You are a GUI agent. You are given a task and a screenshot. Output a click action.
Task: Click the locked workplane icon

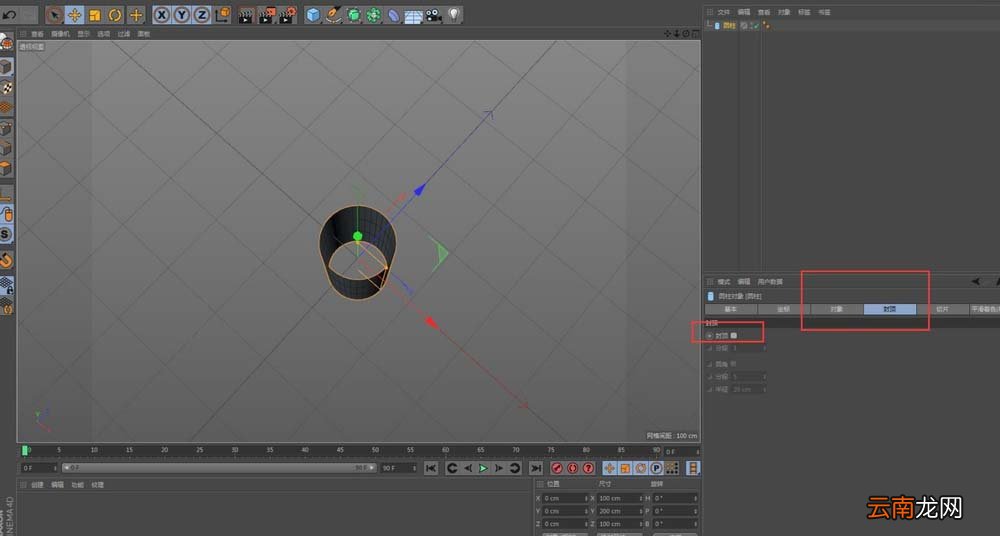coord(6,285)
